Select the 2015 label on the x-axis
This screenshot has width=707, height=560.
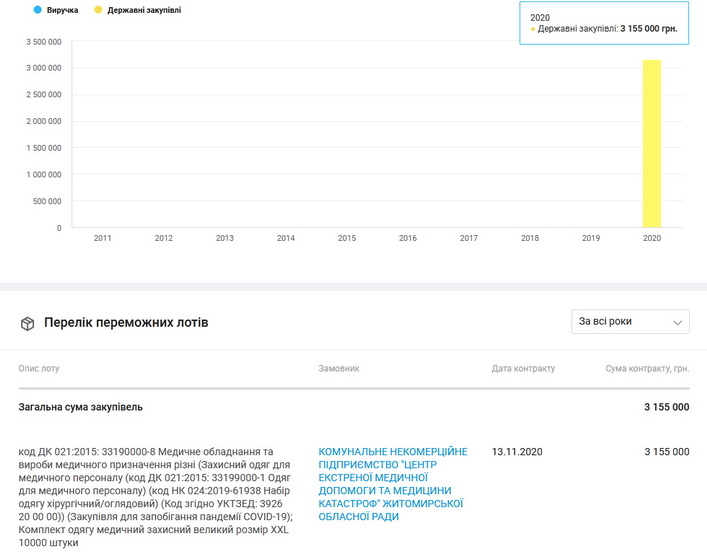(347, 238)
